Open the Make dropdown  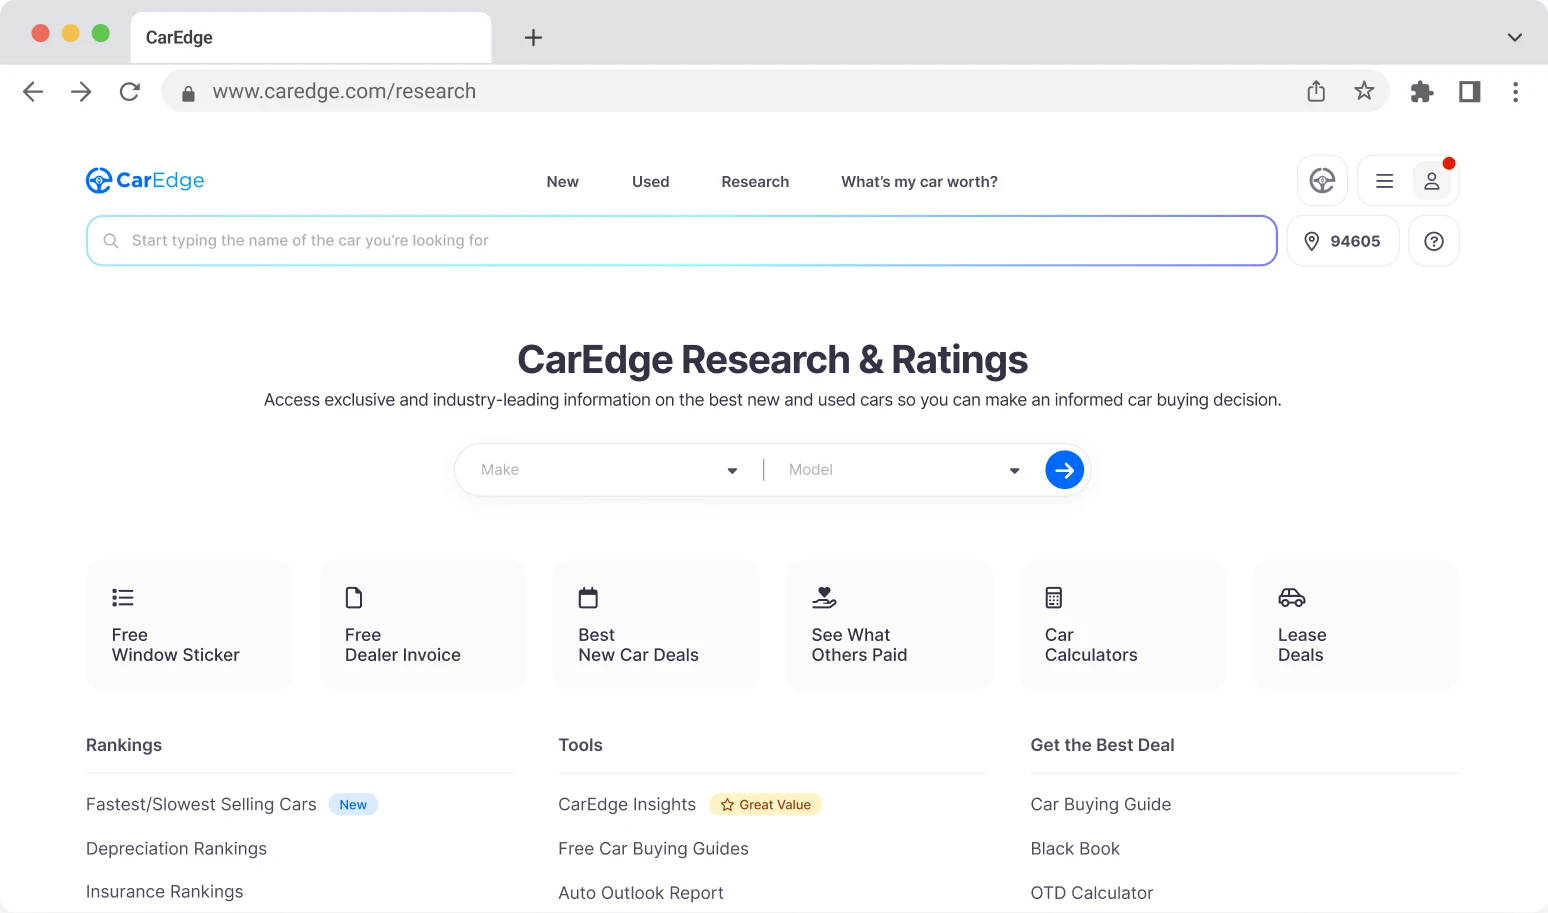pos(608,470)
